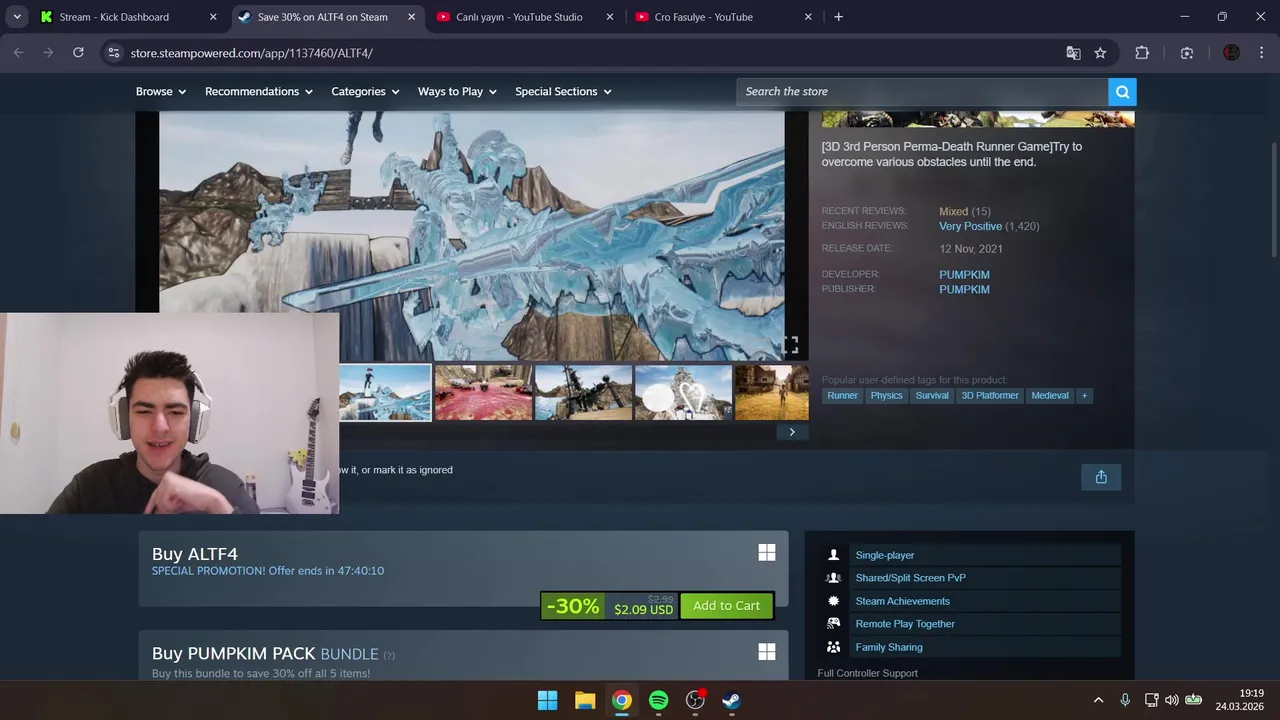Open the taskbar clock showing 19:19

[1239, 700]
